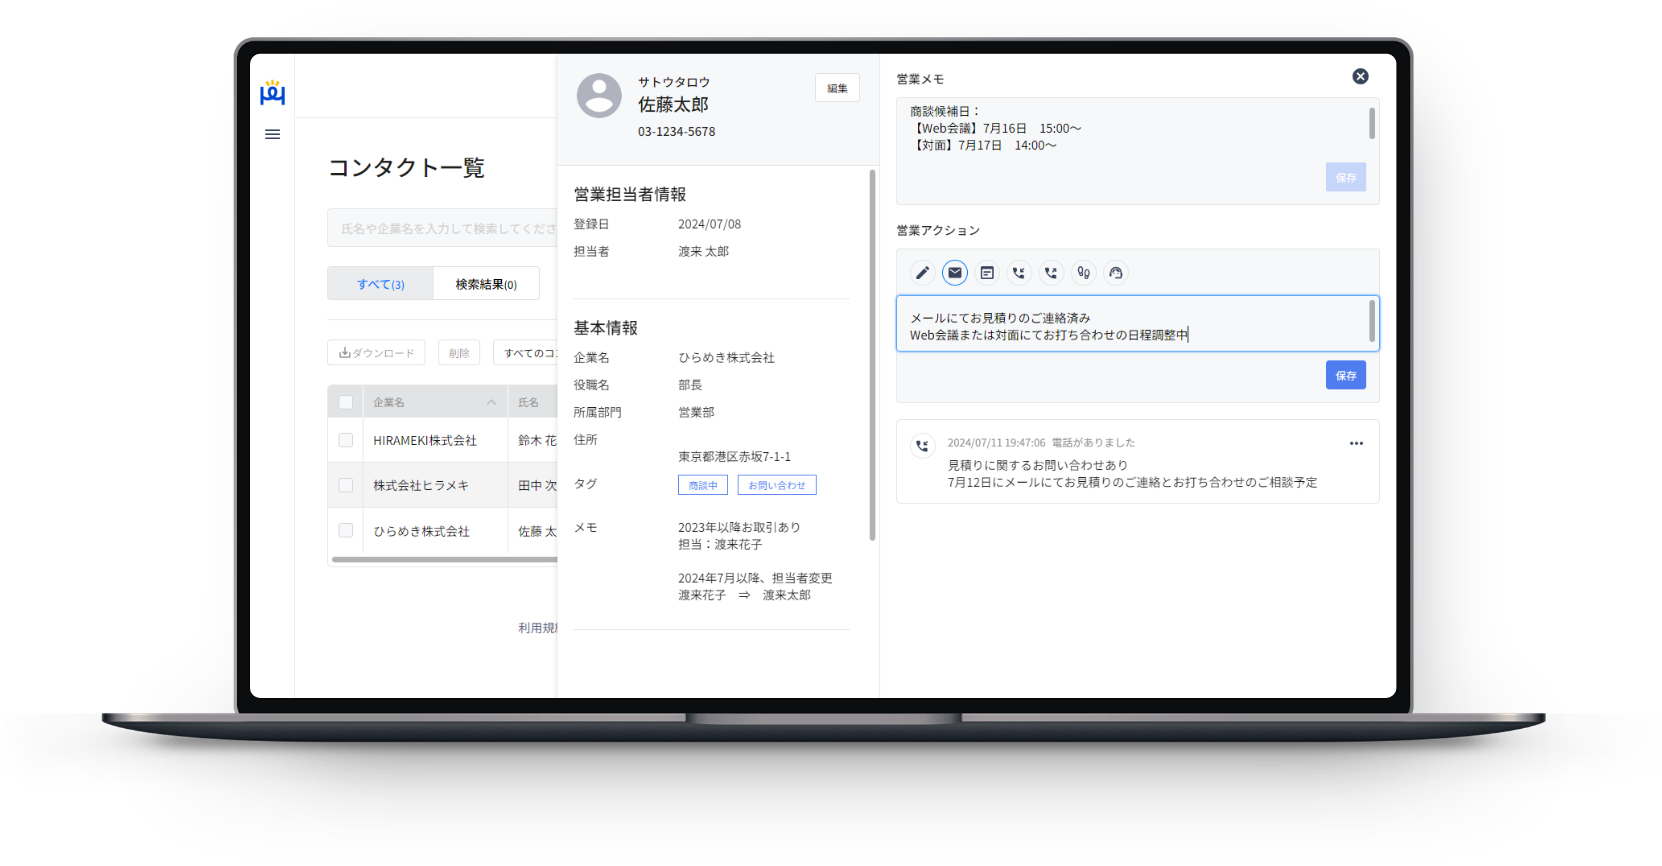
Task: Save the 営業メモ note
Action: (x=1346, y=177)
